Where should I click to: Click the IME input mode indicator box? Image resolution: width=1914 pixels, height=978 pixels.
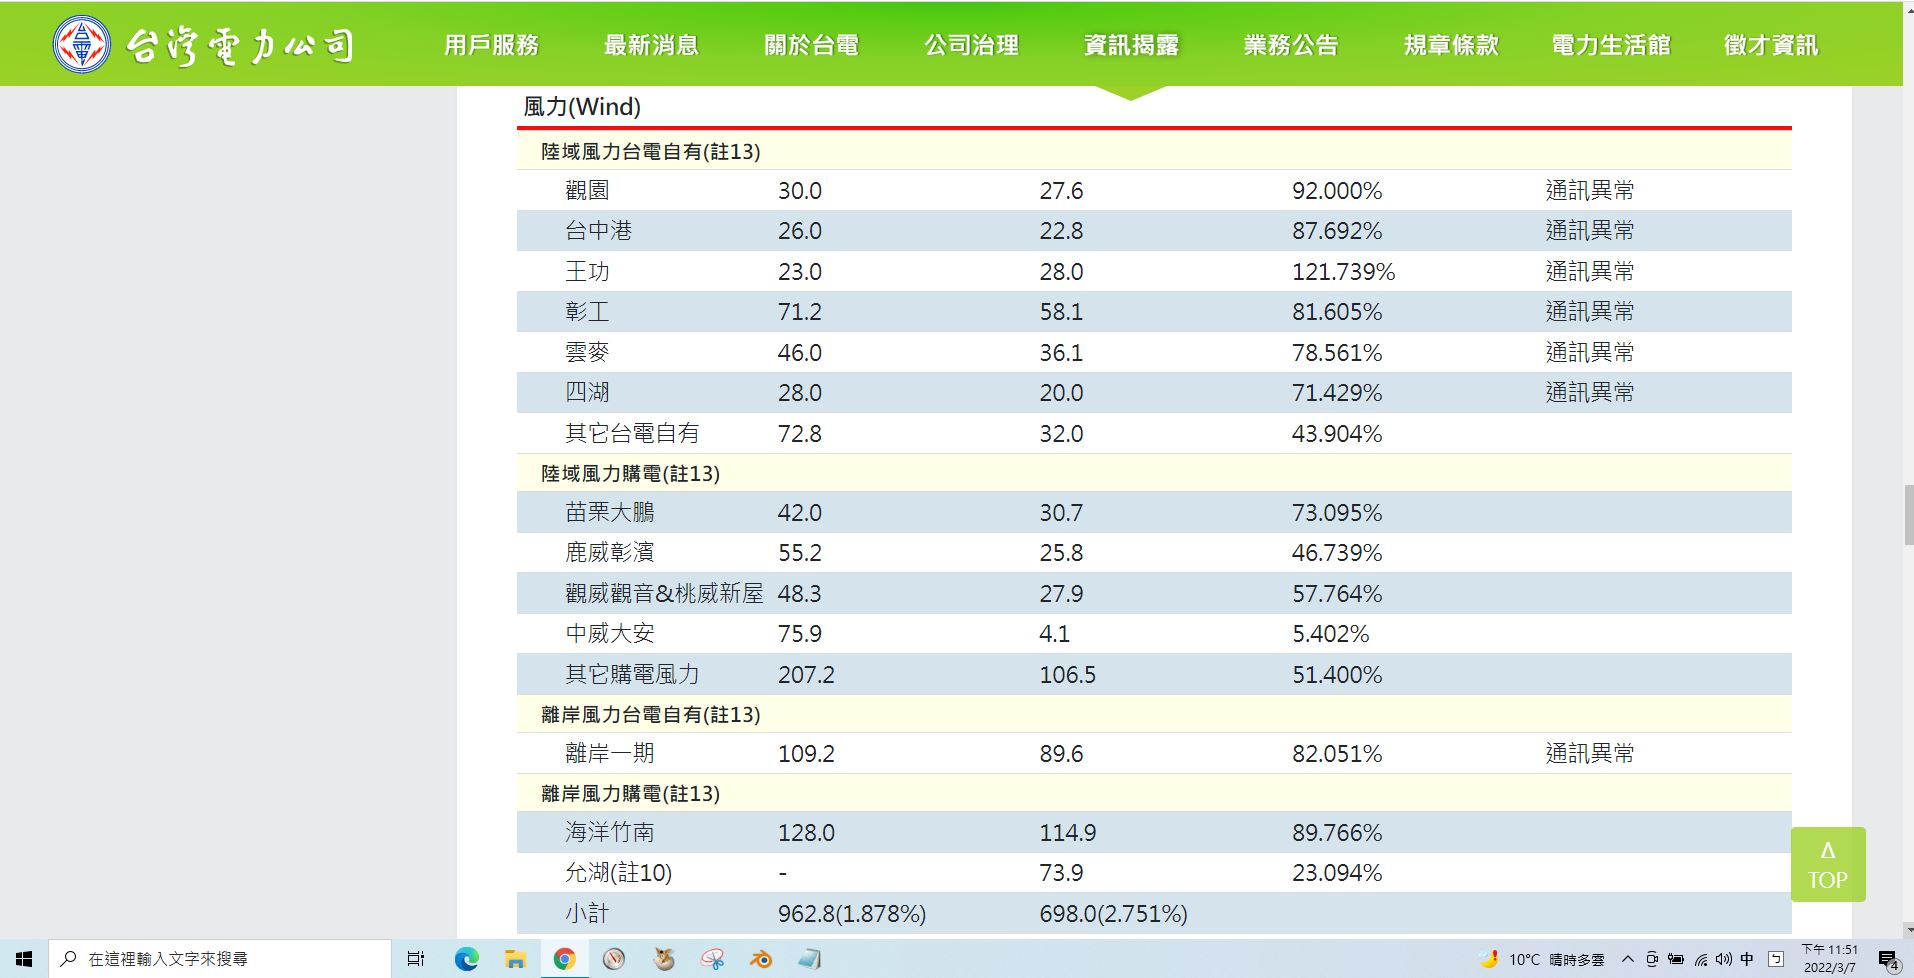[1776, 959]
